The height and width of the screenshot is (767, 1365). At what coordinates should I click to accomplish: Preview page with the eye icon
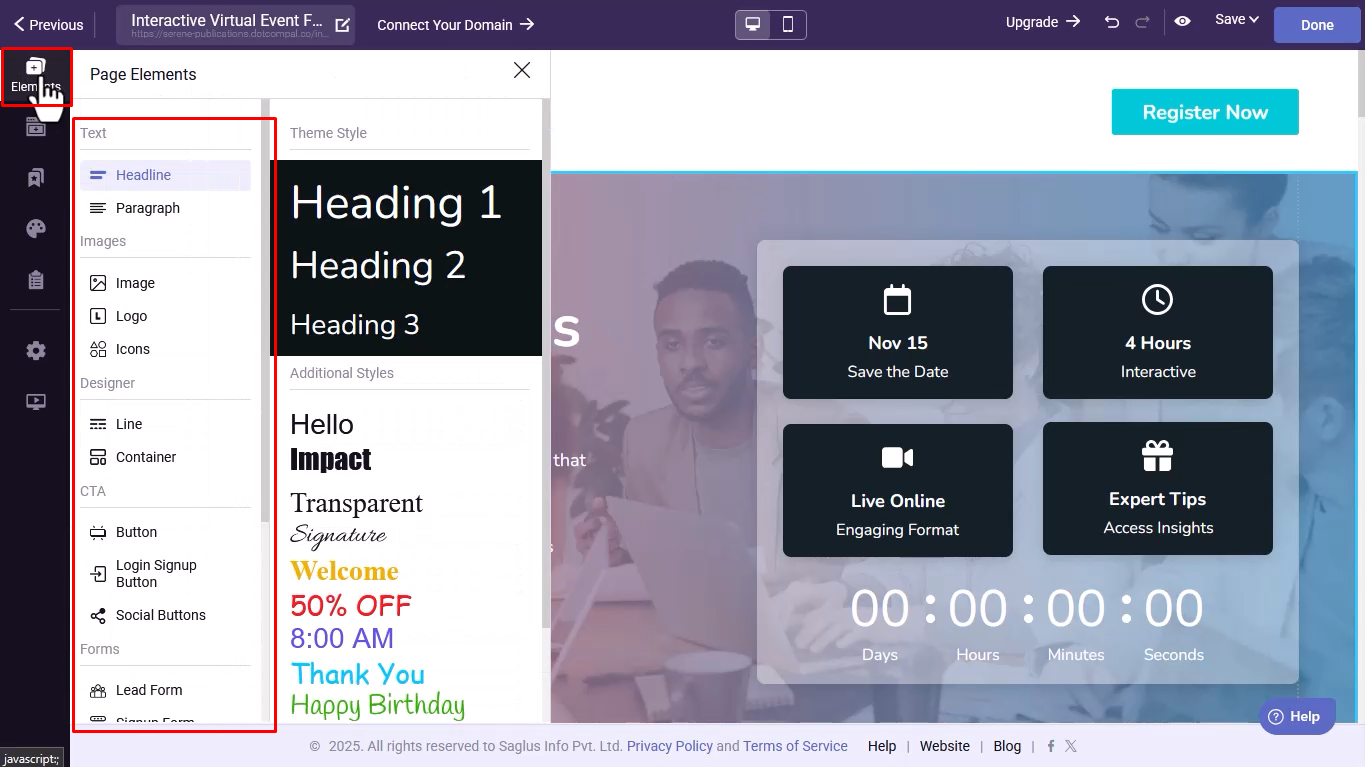1183,21
